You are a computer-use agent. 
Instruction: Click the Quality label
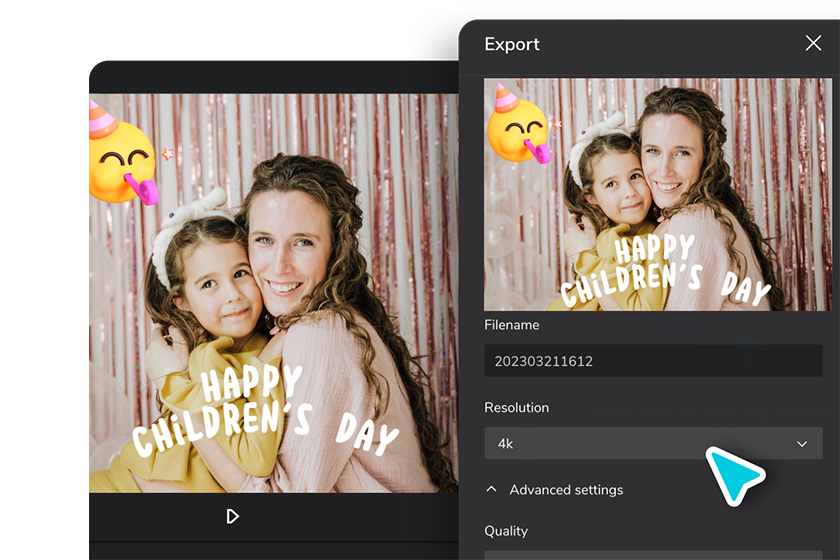(x=506, y=531)
